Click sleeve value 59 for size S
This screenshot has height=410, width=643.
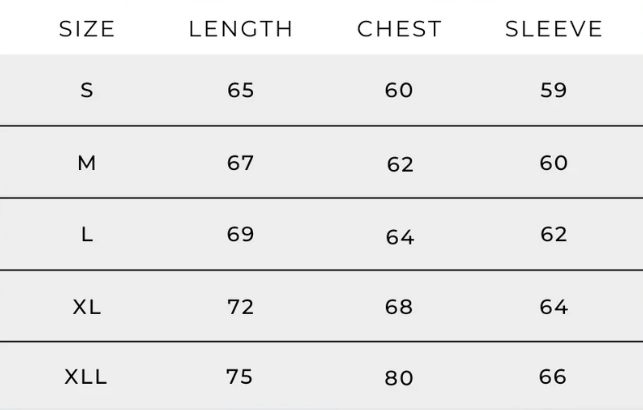tap(554, 90)
